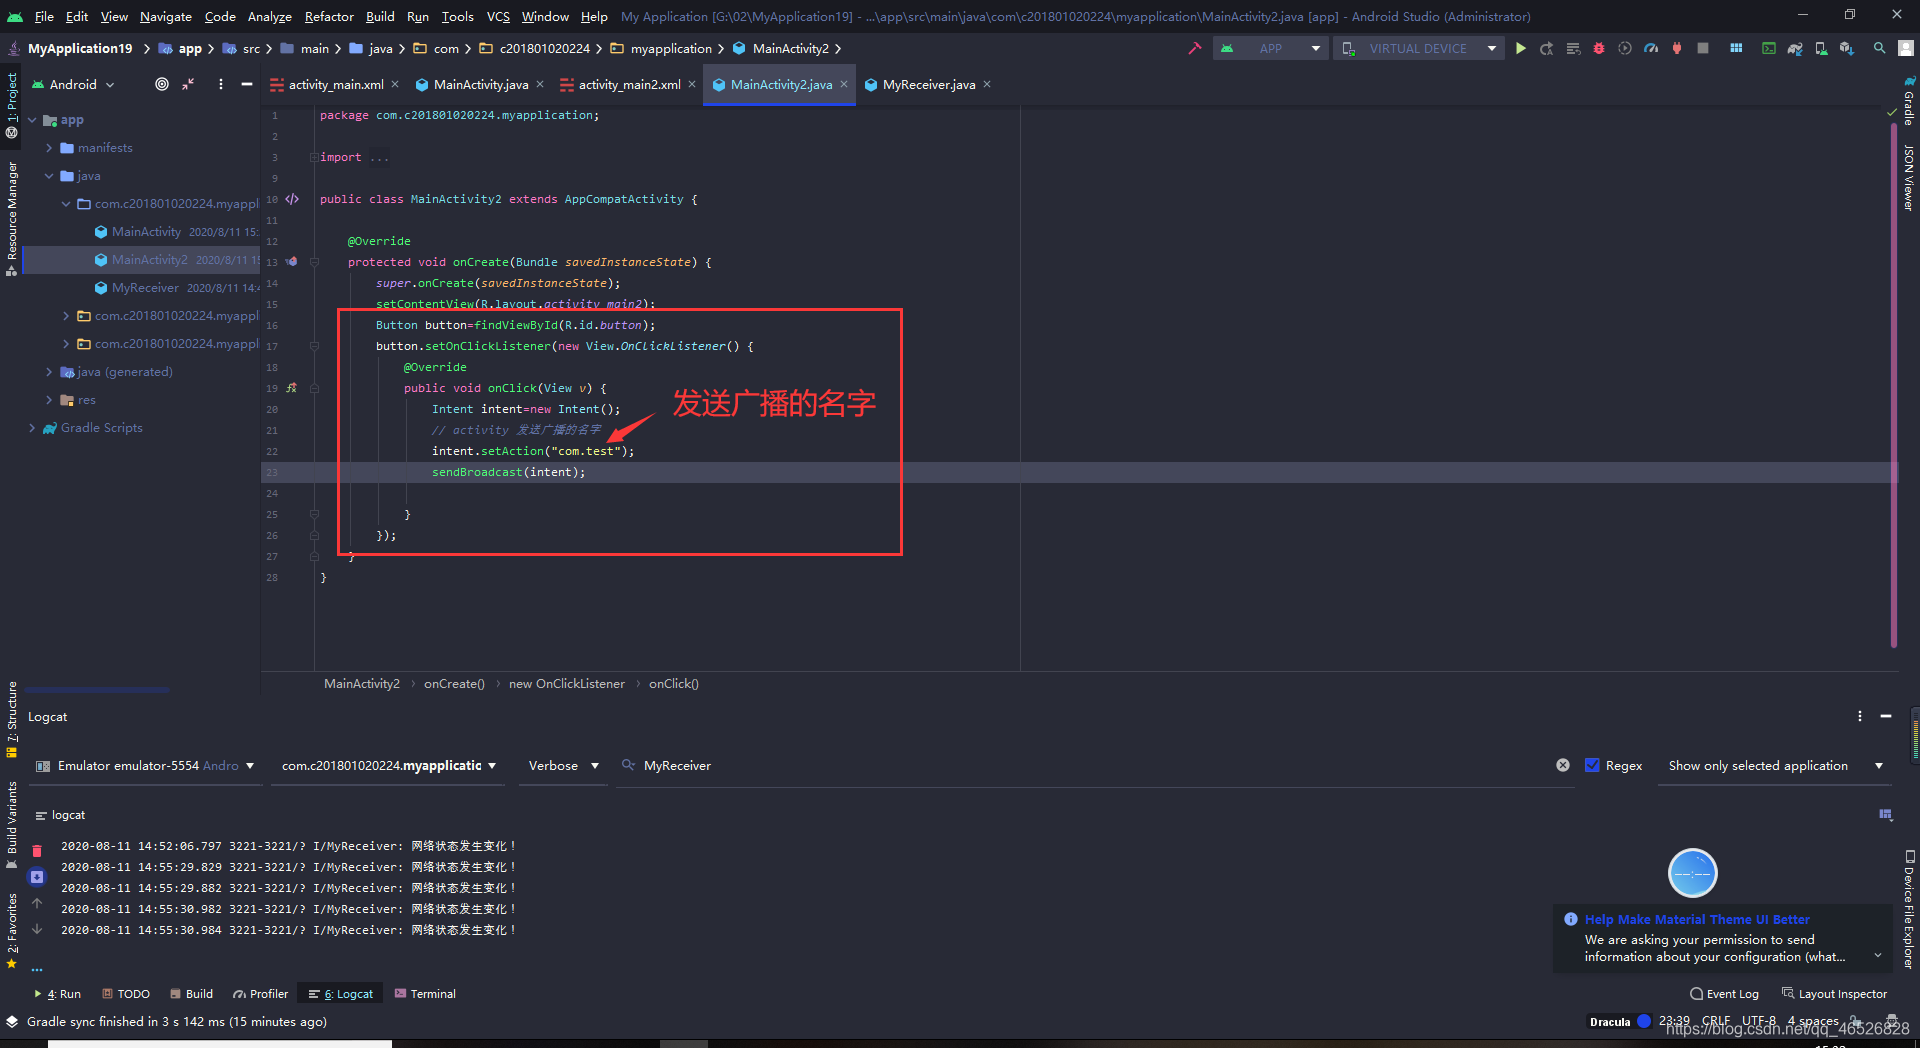The image size is (1920, 1048).
Task: Click logcat up arrow icon
Action: pyautogui.click(x=37, y=903)
